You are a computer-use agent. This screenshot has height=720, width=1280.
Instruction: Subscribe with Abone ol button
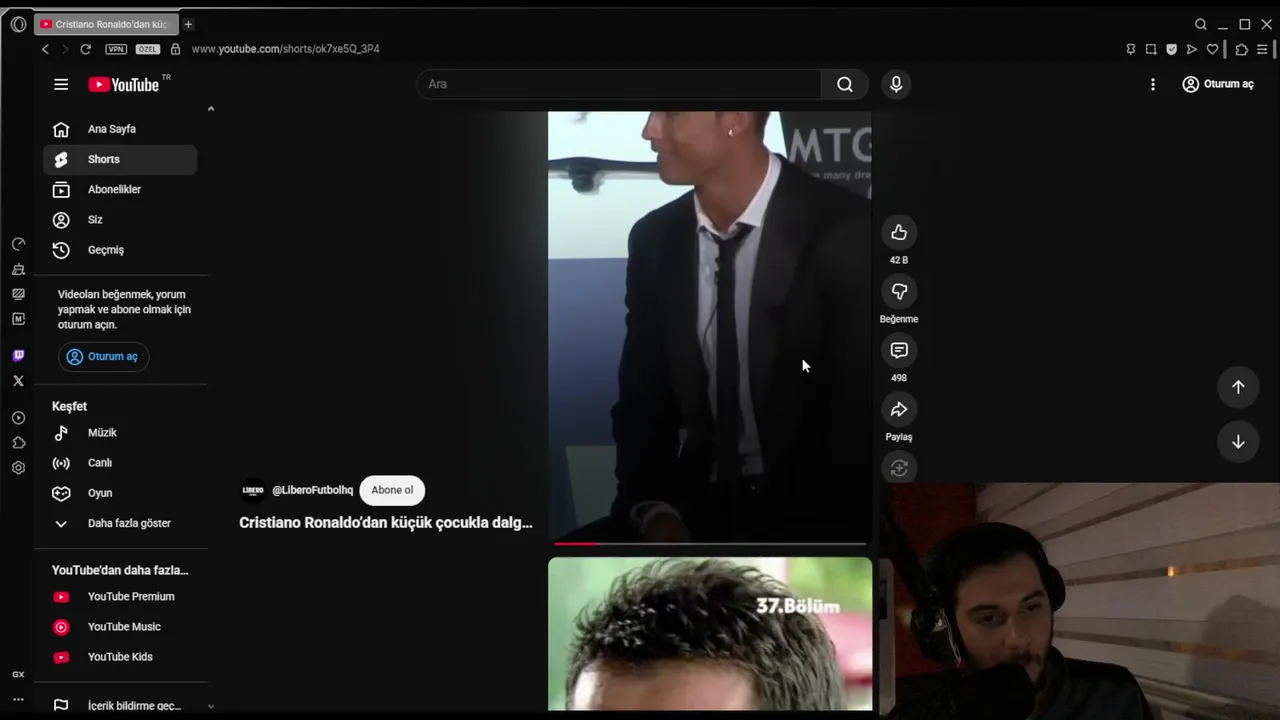(x=392, y=490)
